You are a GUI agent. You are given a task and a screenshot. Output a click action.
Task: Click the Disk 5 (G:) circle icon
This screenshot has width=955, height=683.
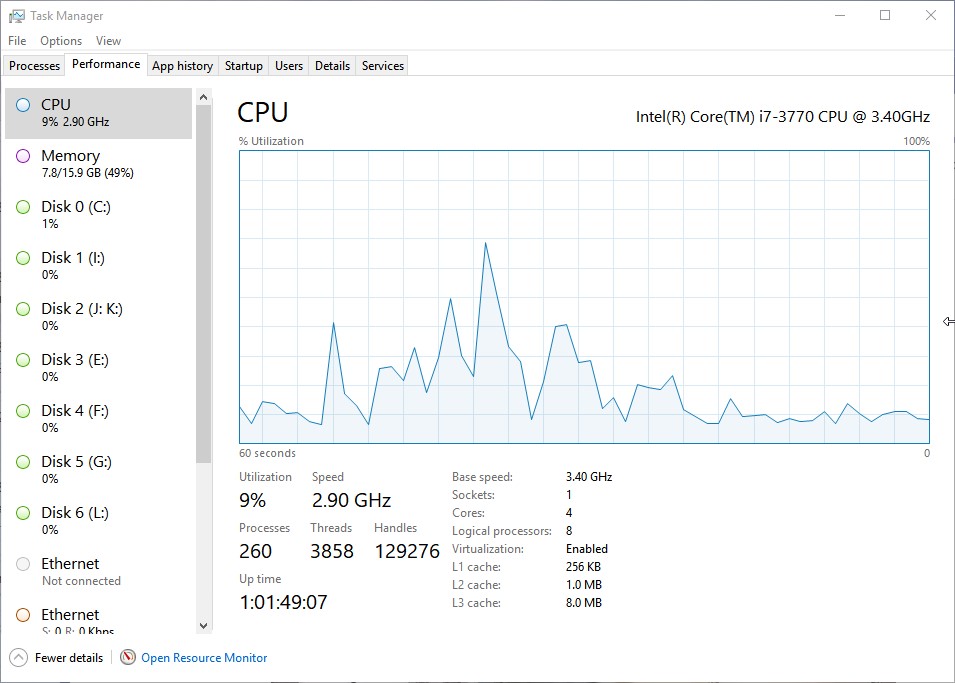[23, 462]
